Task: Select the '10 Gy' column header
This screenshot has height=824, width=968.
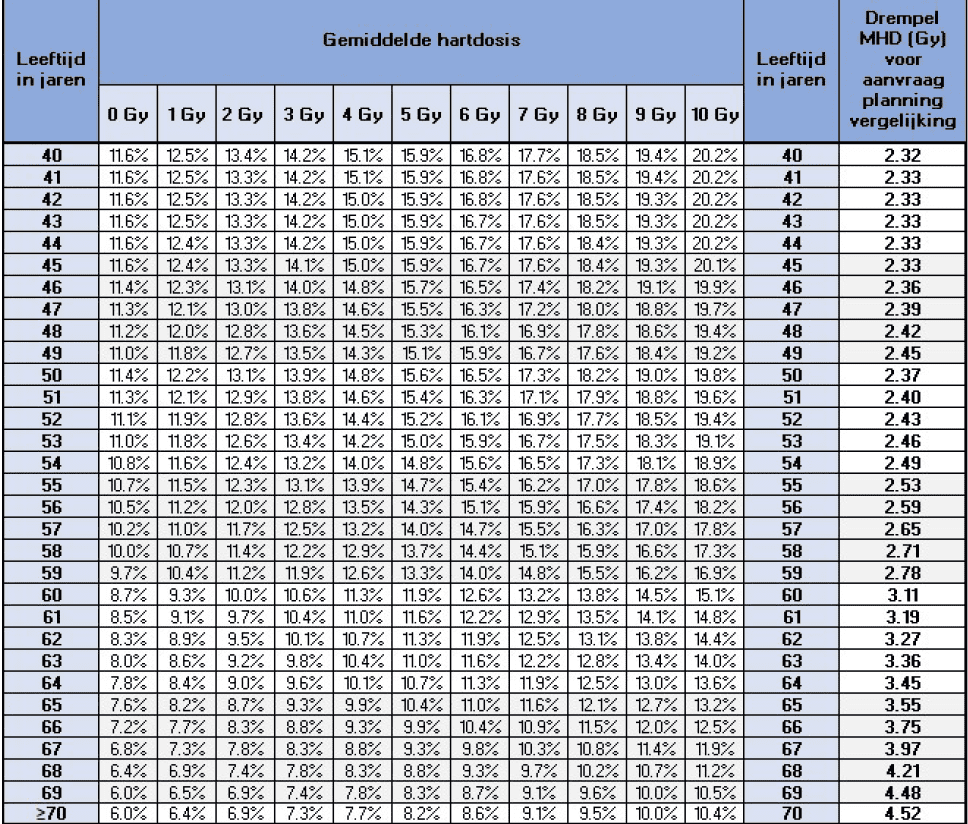Action: coord(714,115)
